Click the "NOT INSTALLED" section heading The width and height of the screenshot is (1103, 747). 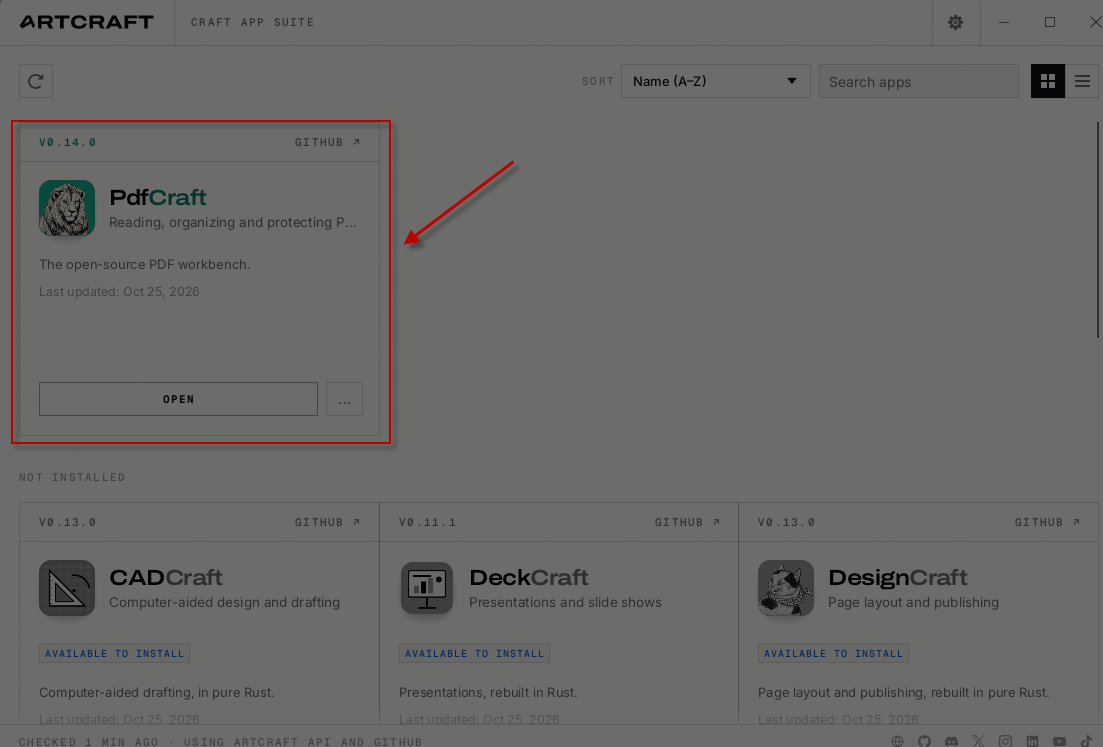click(72, 477)
